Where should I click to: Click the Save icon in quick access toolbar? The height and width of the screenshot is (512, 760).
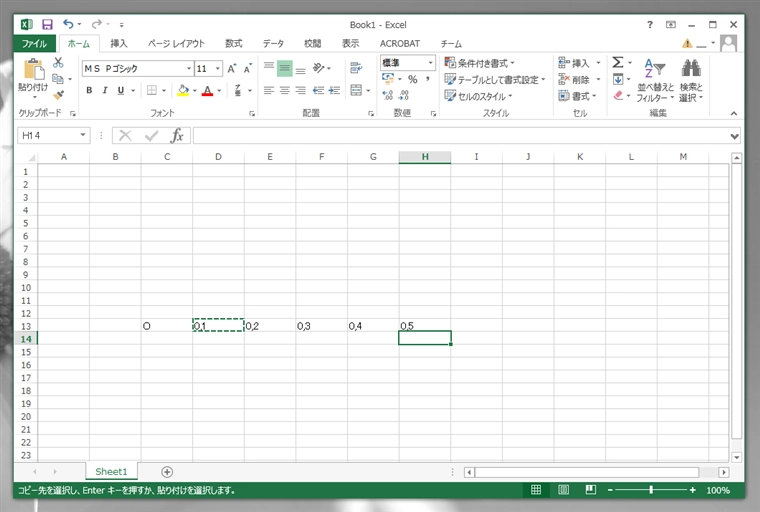(x=47, y=24)
